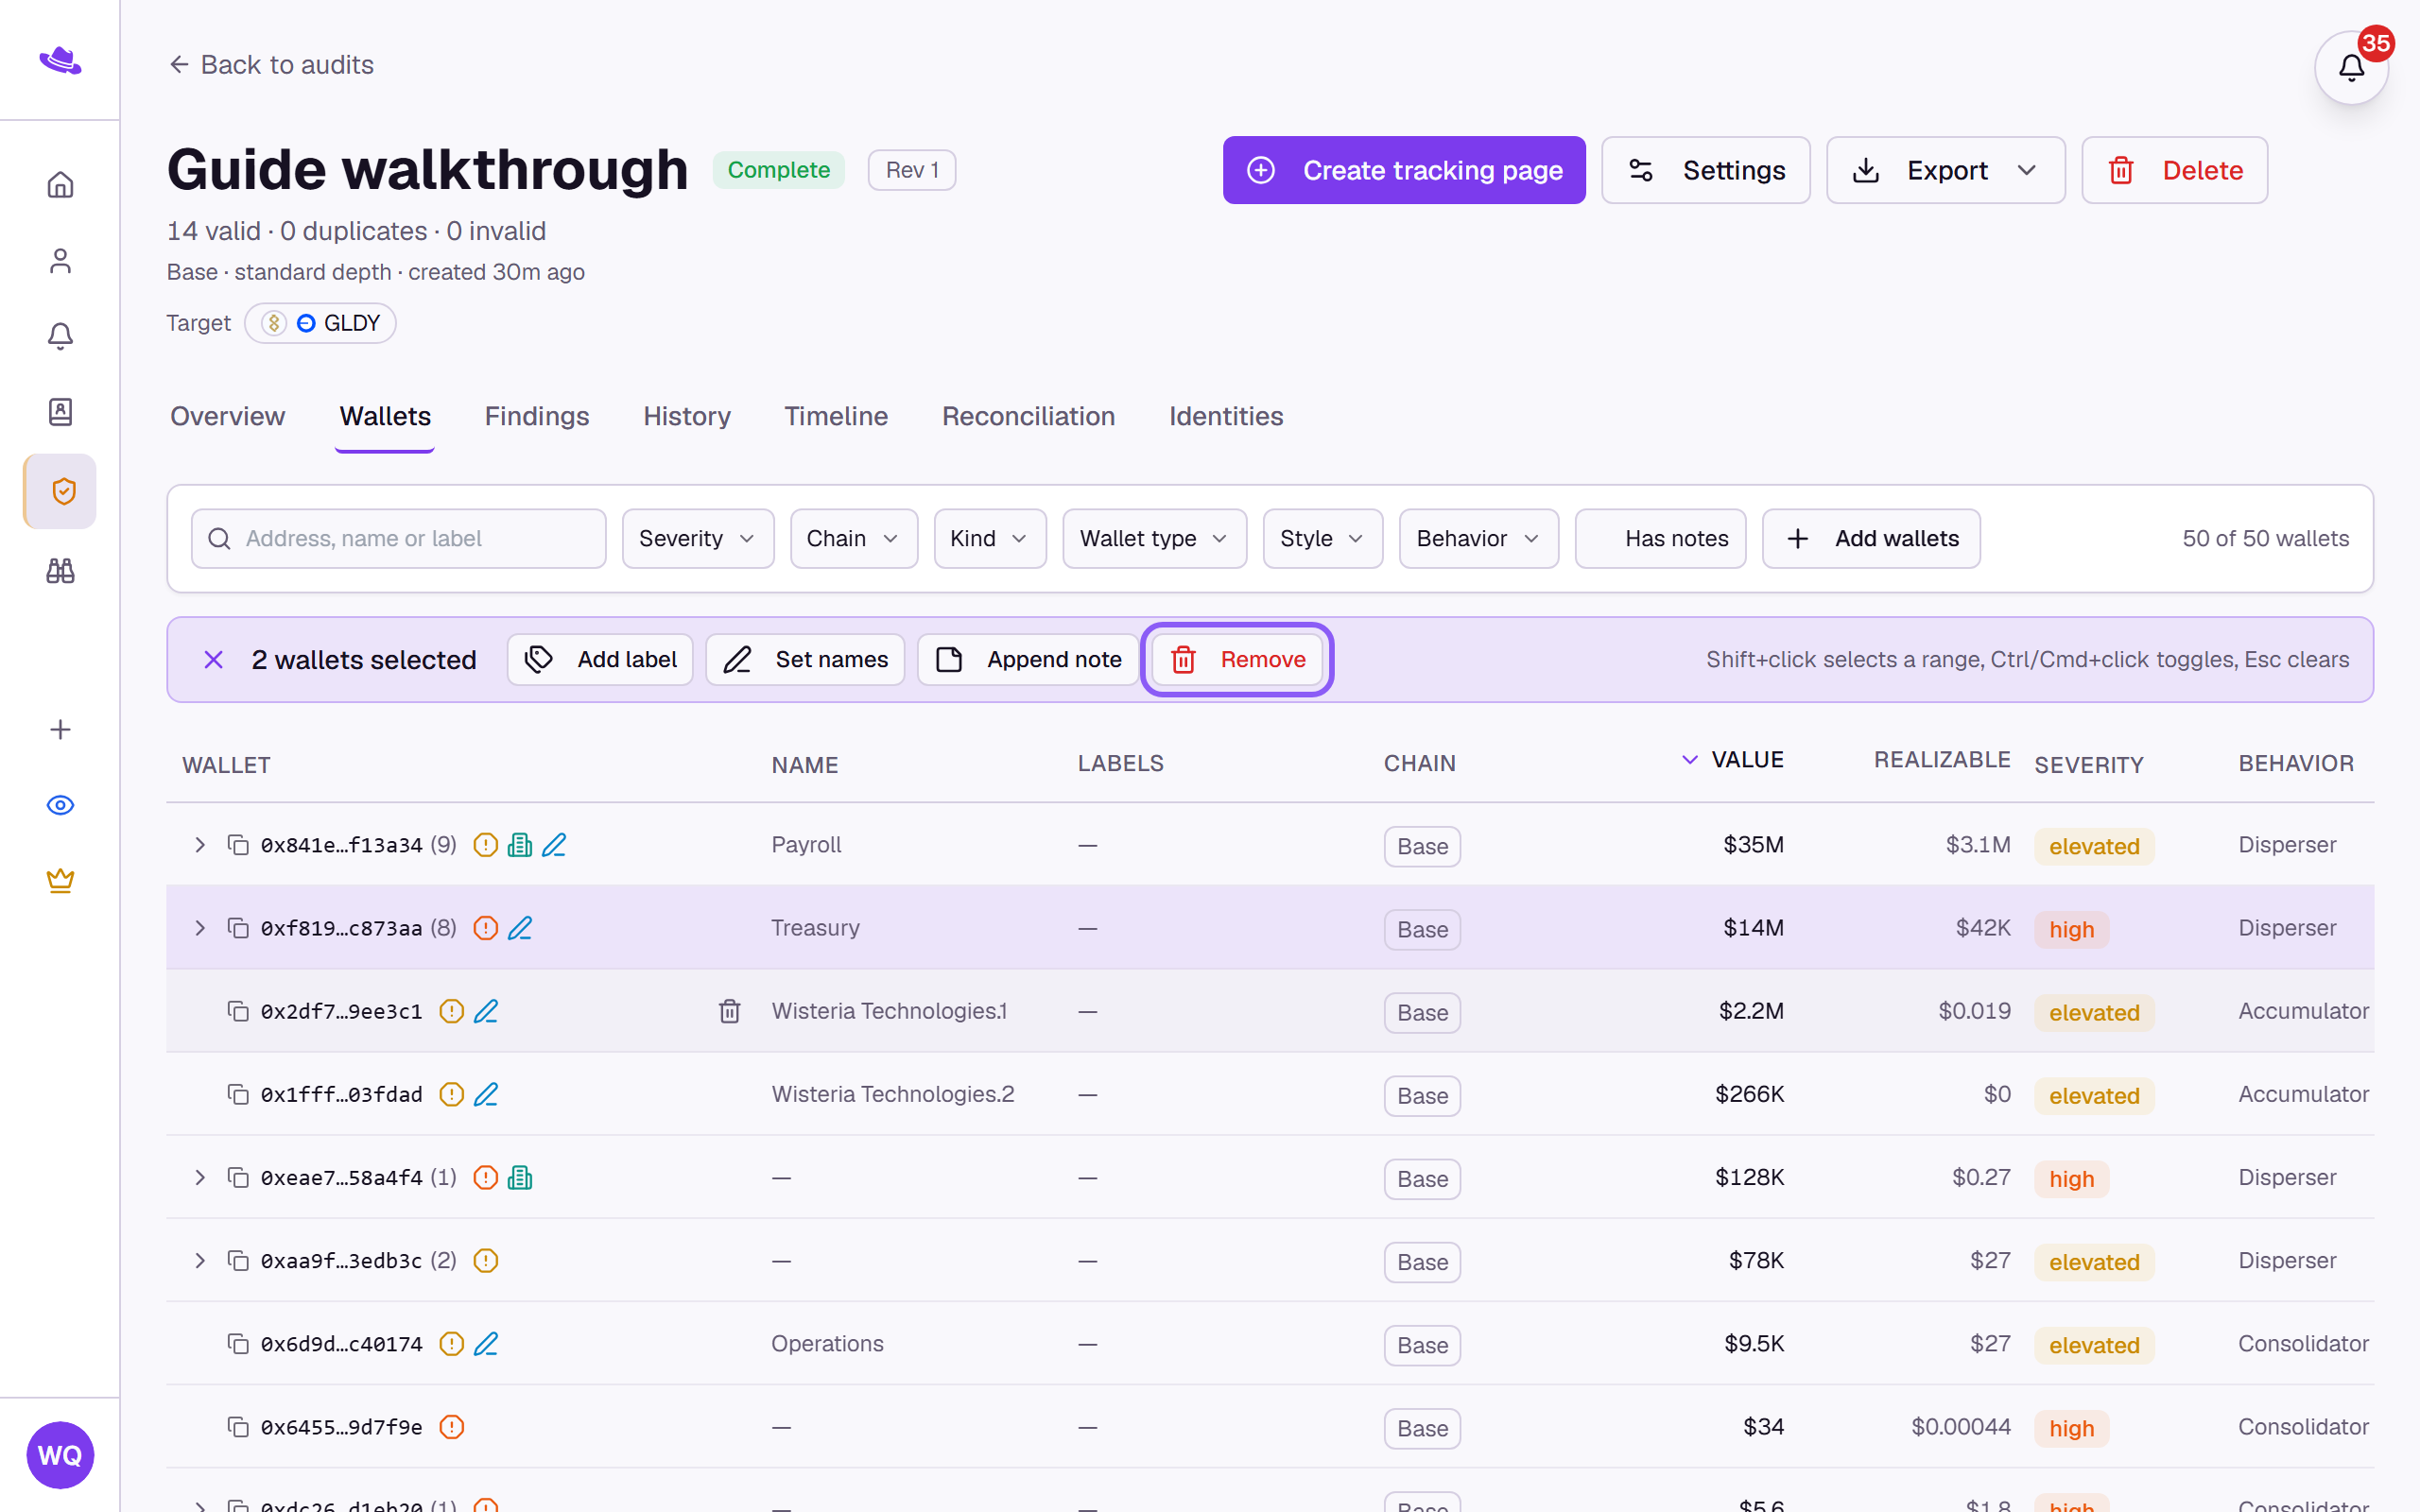2420x1512 pixels.
Task: Open the Style filter dropdown
Action: 1323,539
